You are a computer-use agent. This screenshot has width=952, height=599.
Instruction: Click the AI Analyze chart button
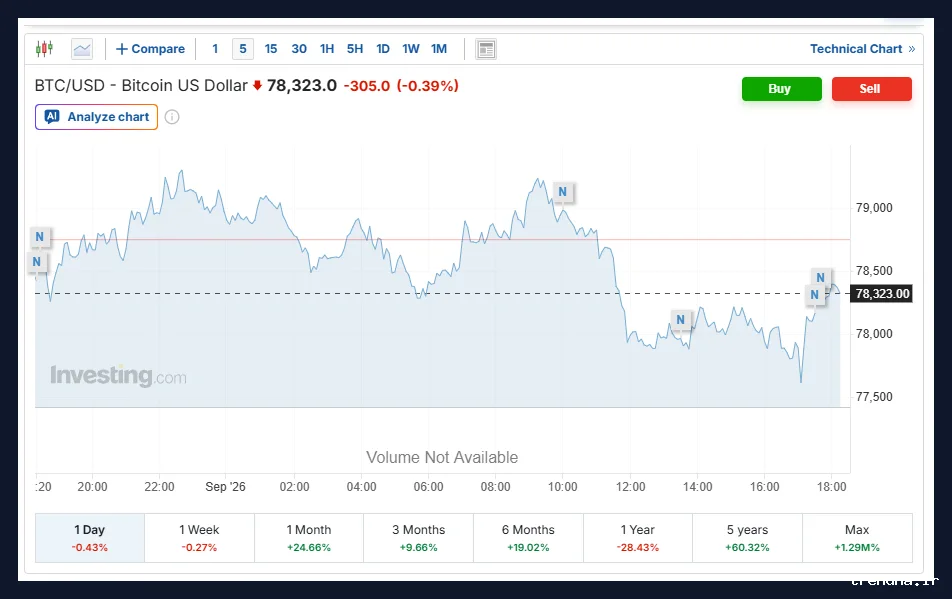97,117
